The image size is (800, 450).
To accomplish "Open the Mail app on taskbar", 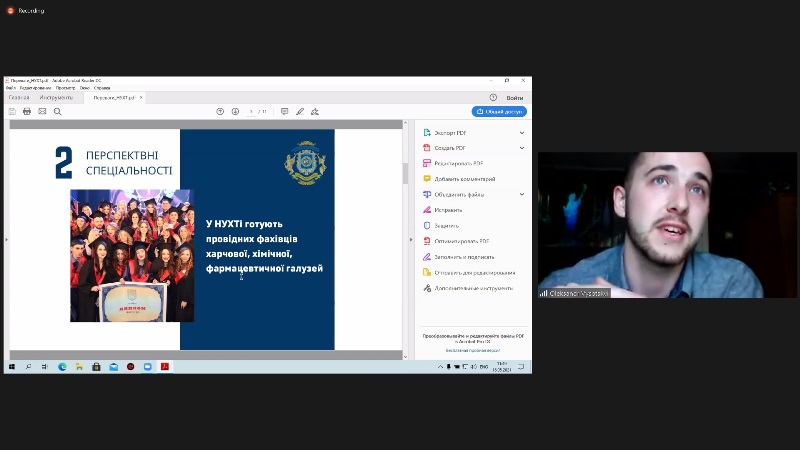I will click(x=113, y=367).
